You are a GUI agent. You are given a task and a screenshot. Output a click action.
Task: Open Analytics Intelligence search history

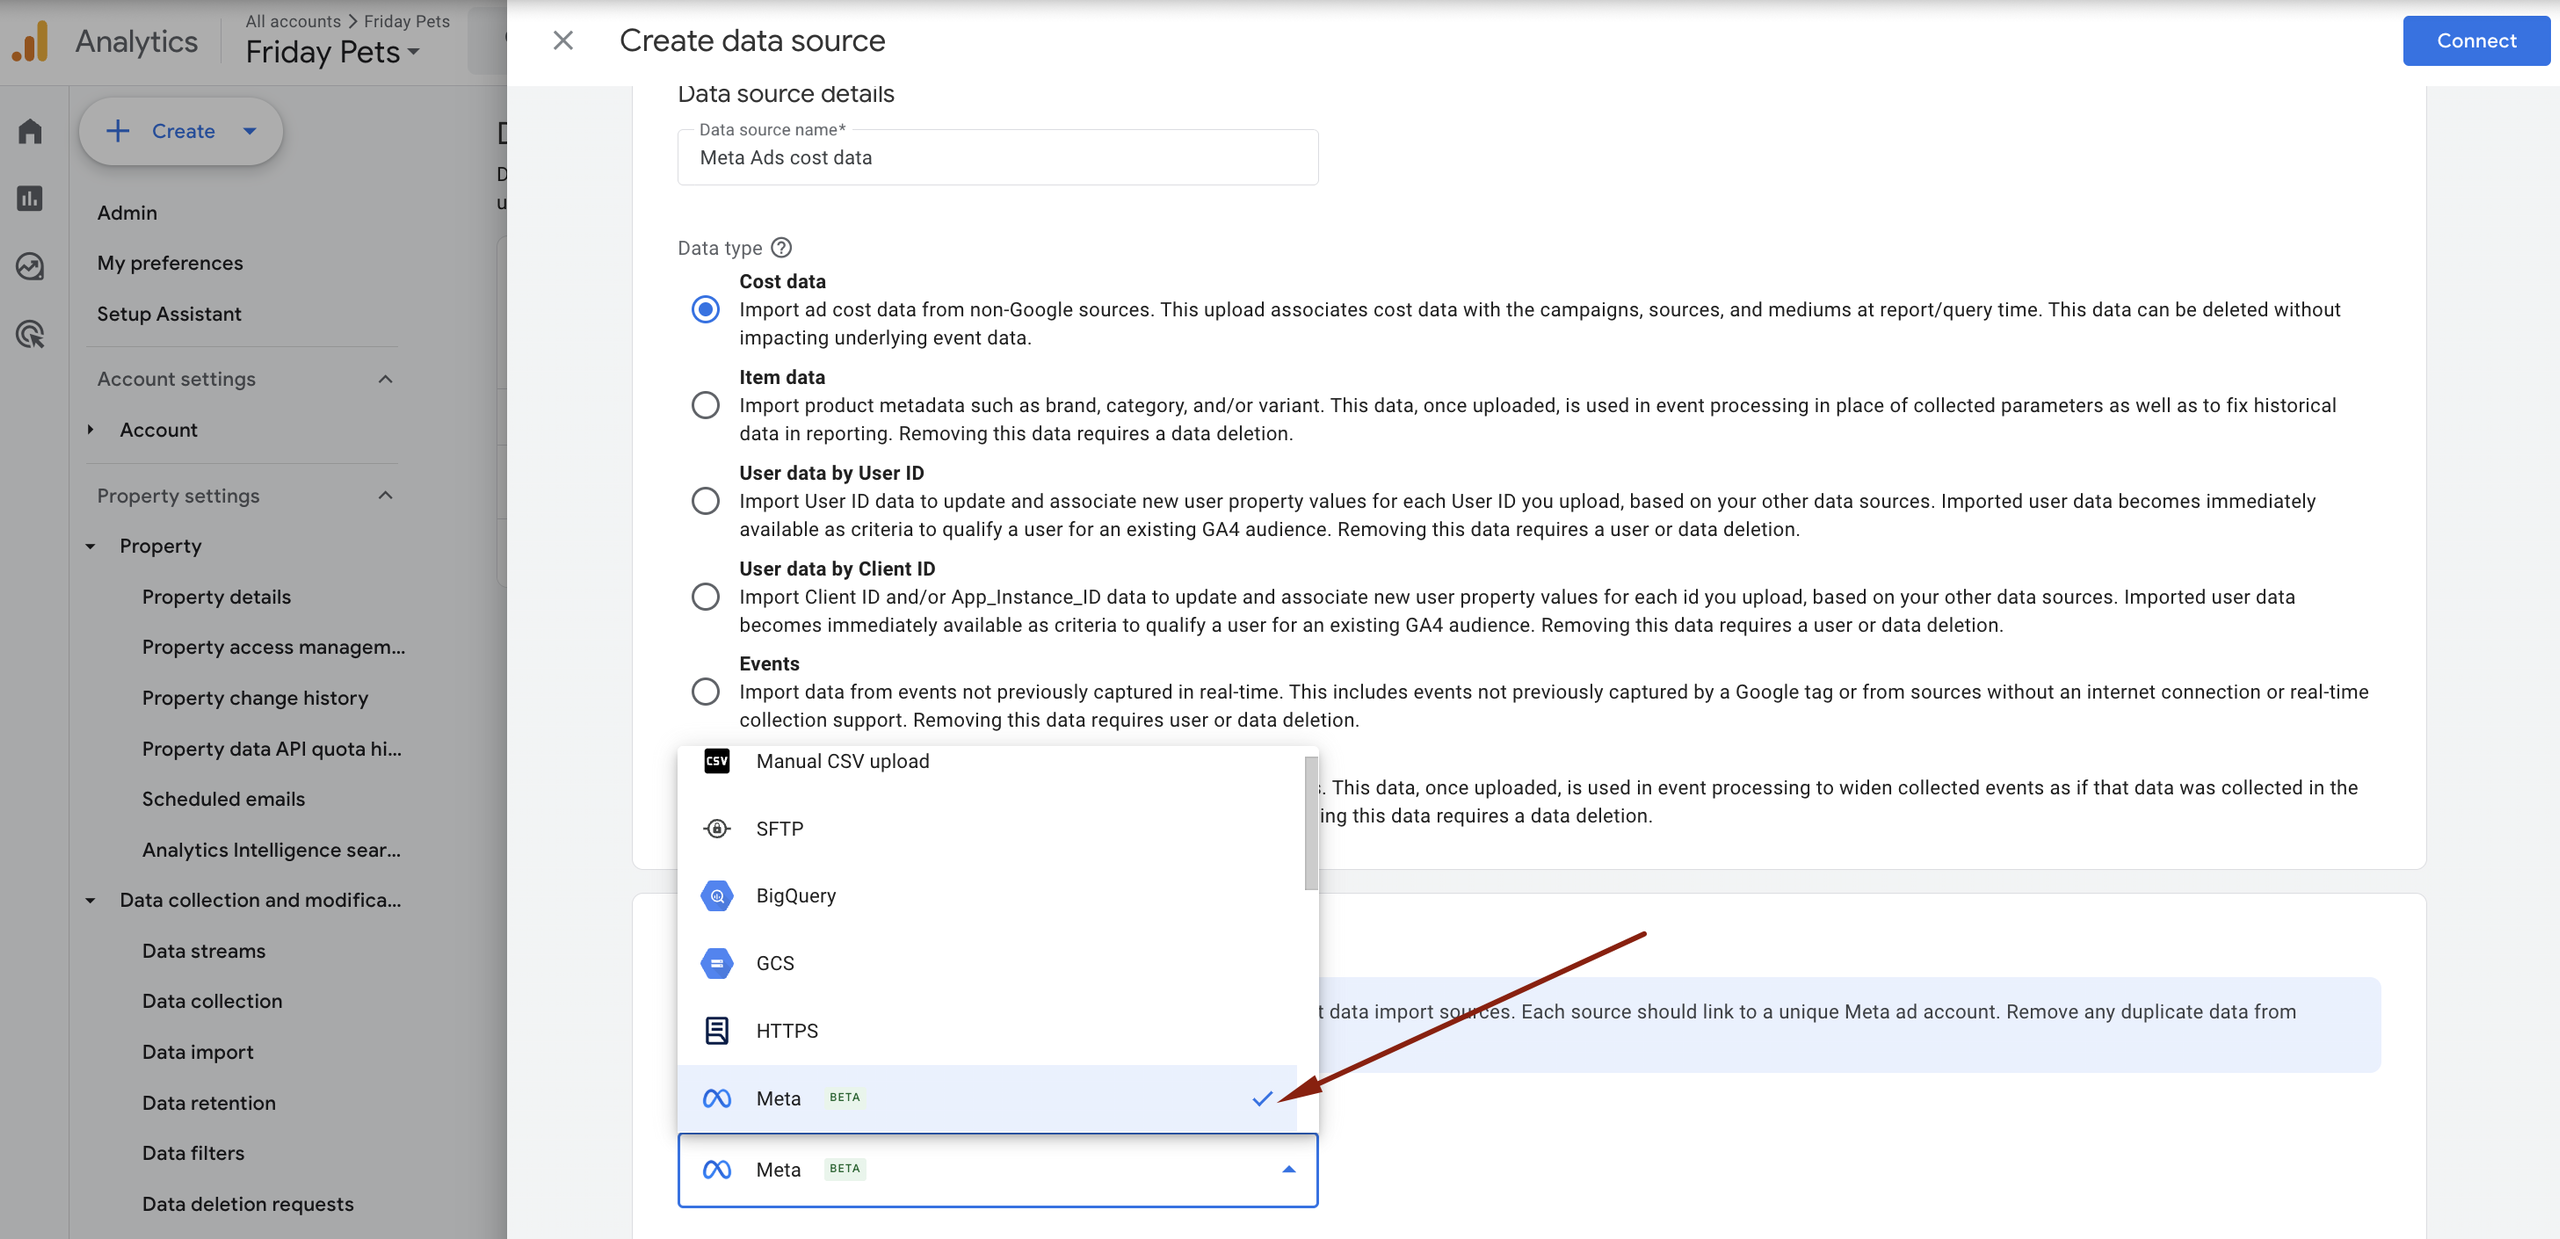(x=271, y=849)
